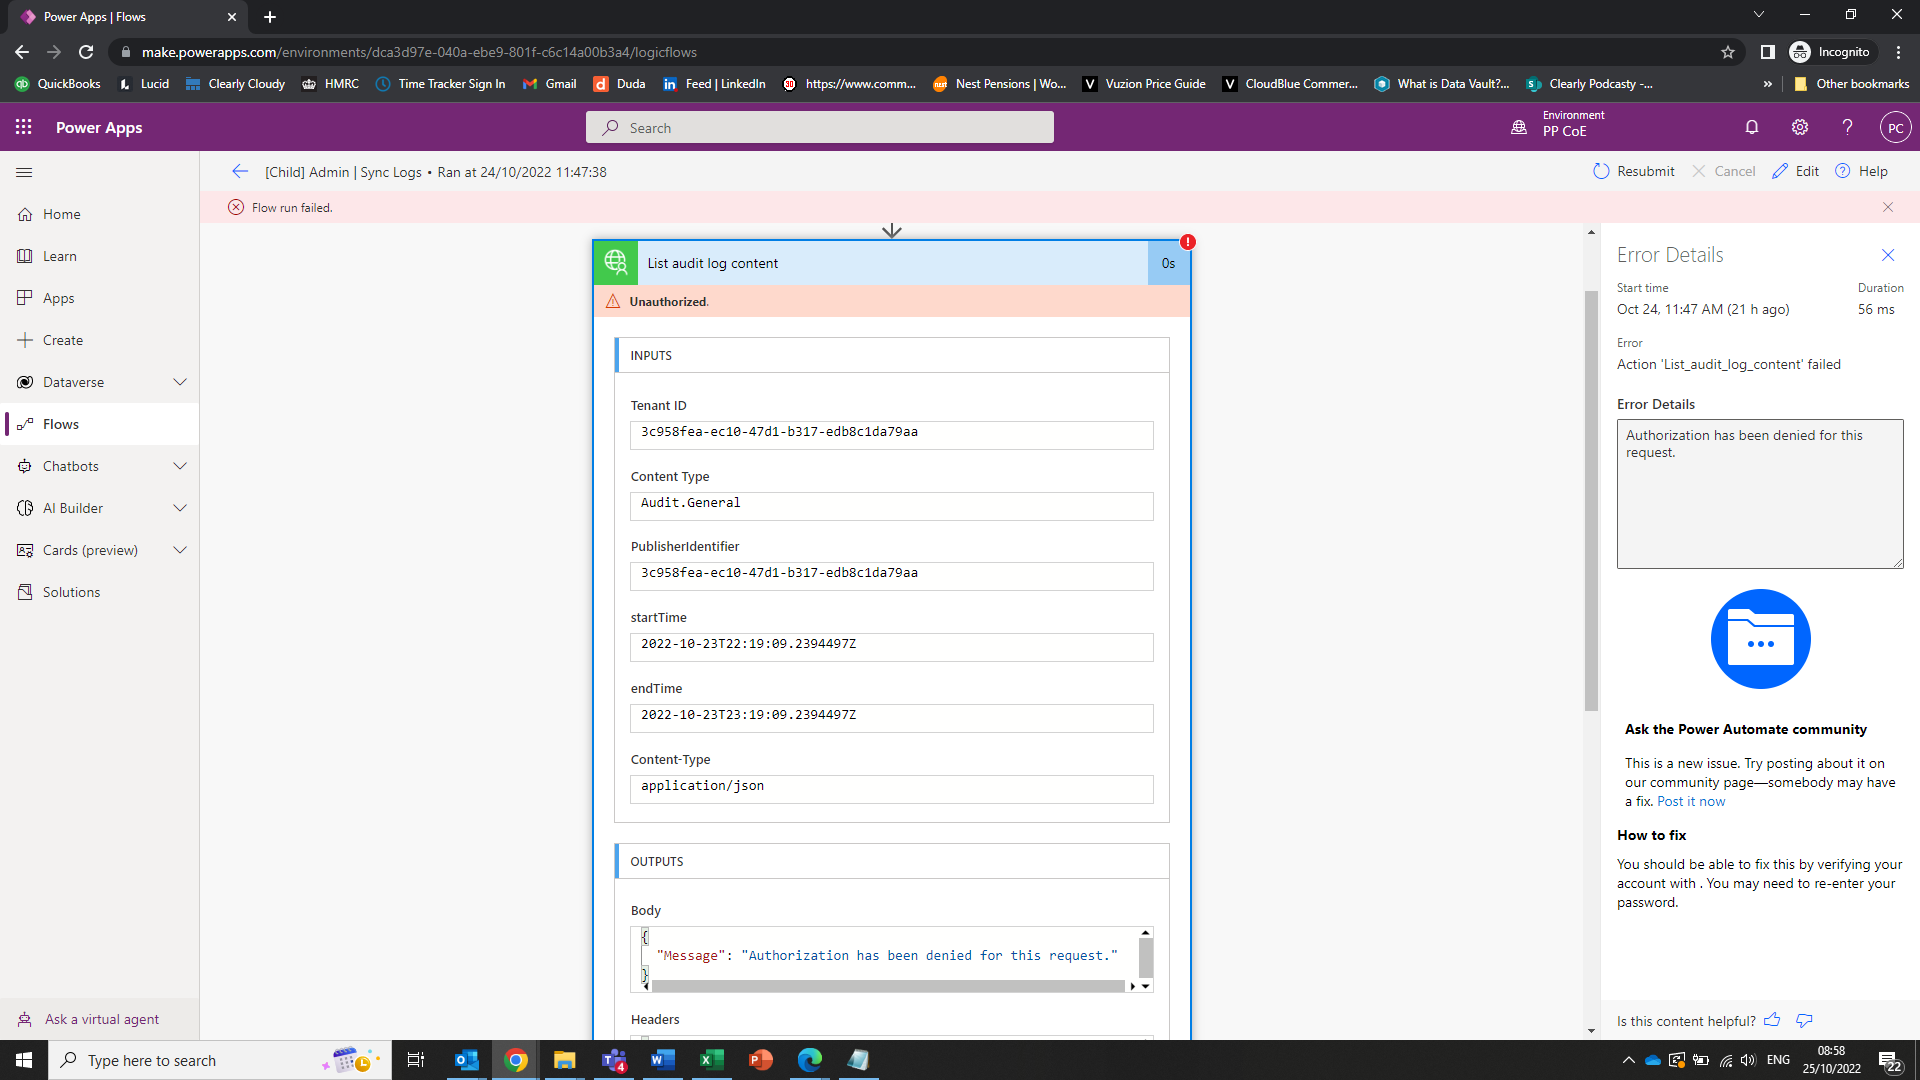1920x1080 pixels.
Task: Go back using the run header arrow
Action: (x=240, y=172)
